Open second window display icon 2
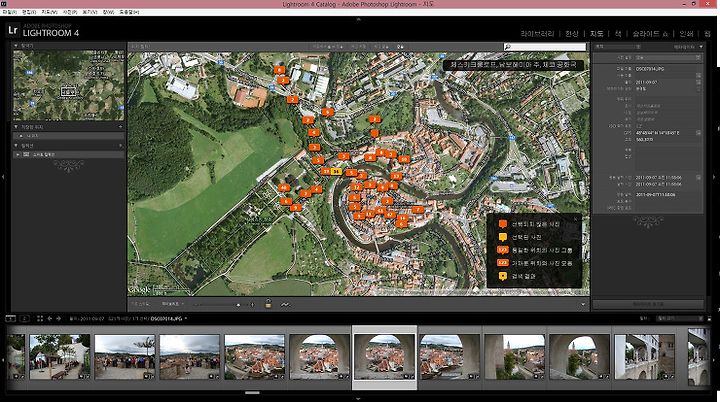 [x=25, y=318]
